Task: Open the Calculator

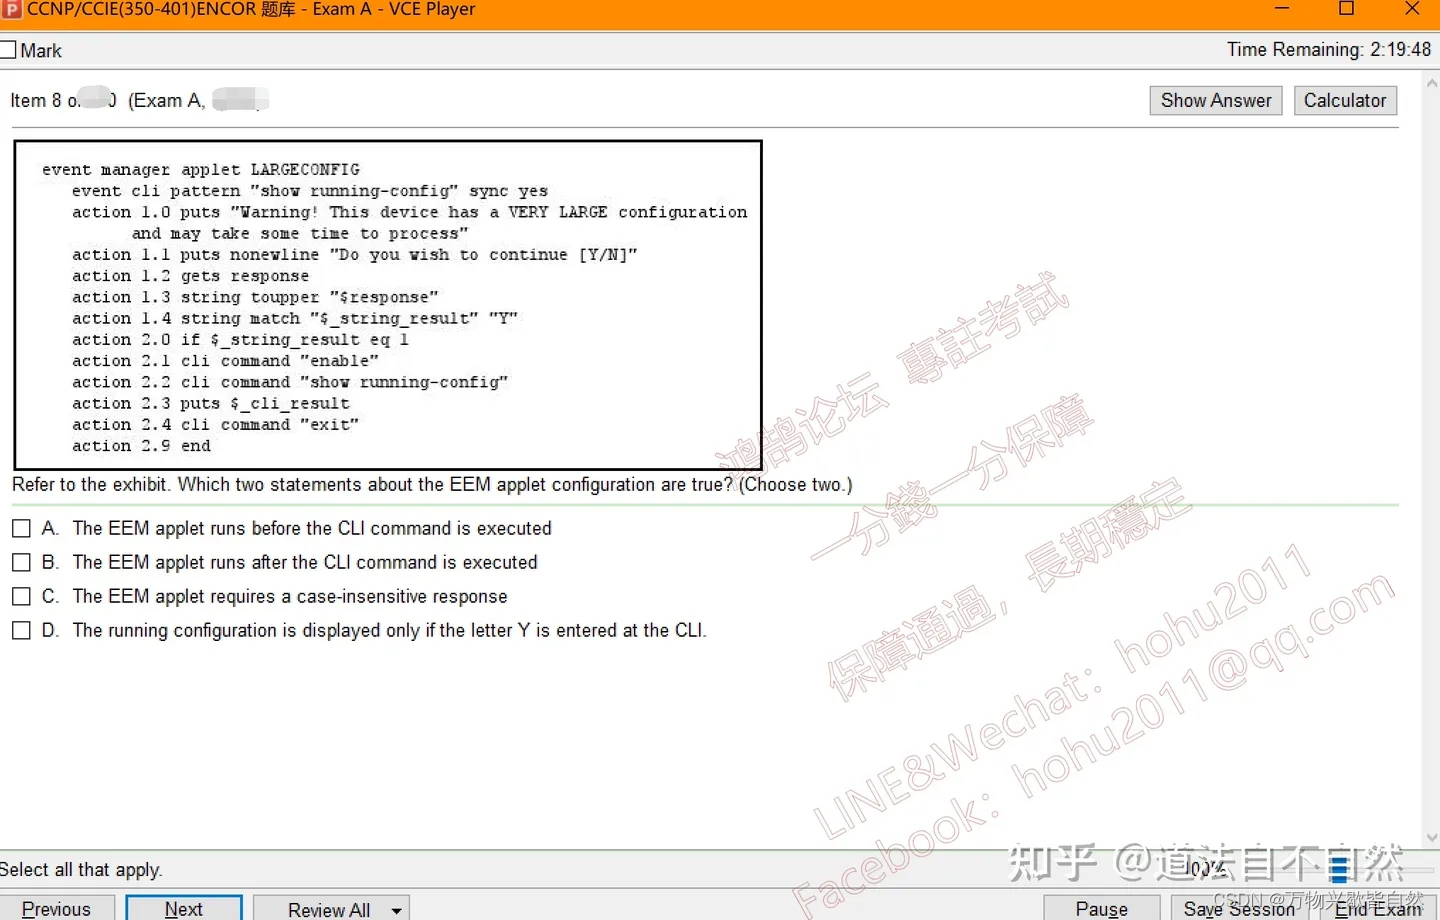Action: (x=1345, y=100)
